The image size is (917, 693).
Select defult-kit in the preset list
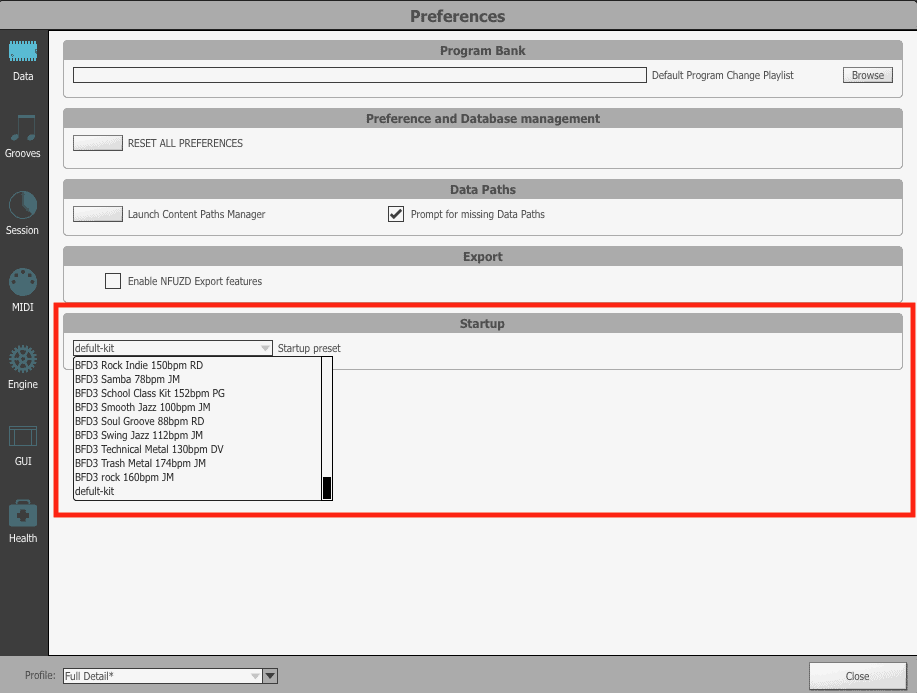point(198,491)
